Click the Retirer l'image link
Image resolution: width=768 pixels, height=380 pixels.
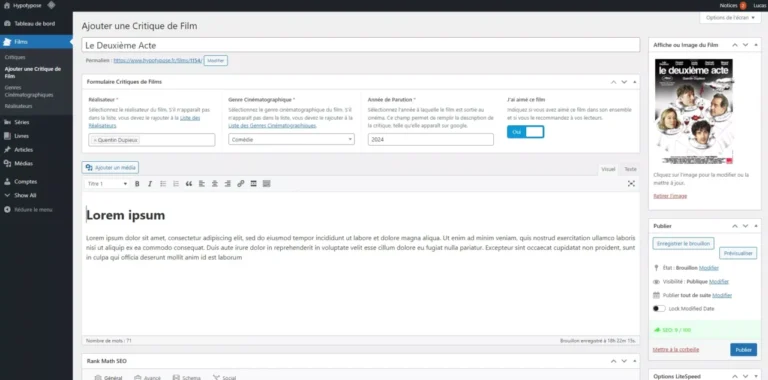click(670, 196)
